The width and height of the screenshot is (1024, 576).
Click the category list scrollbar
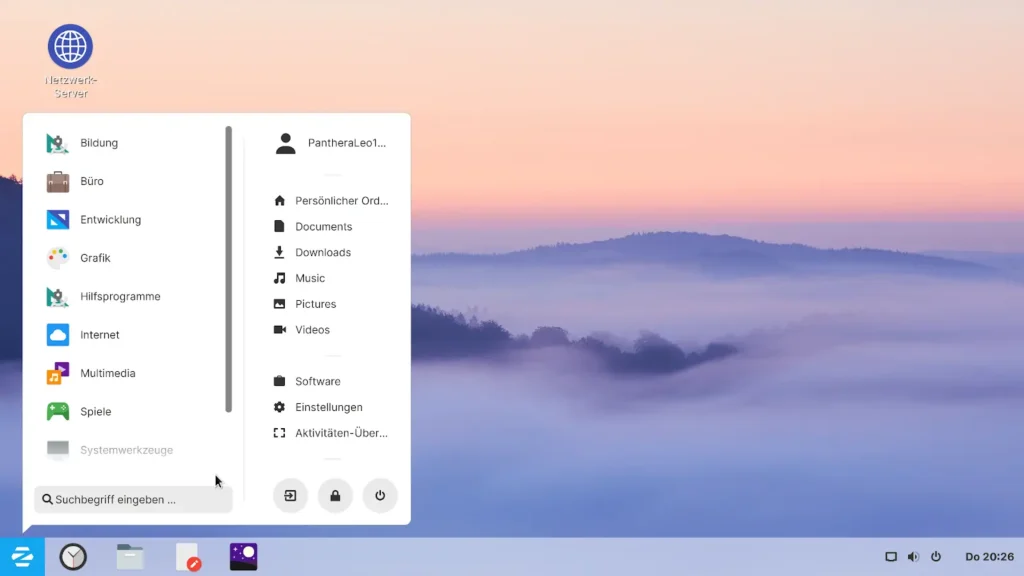click(x=229, y=270)
